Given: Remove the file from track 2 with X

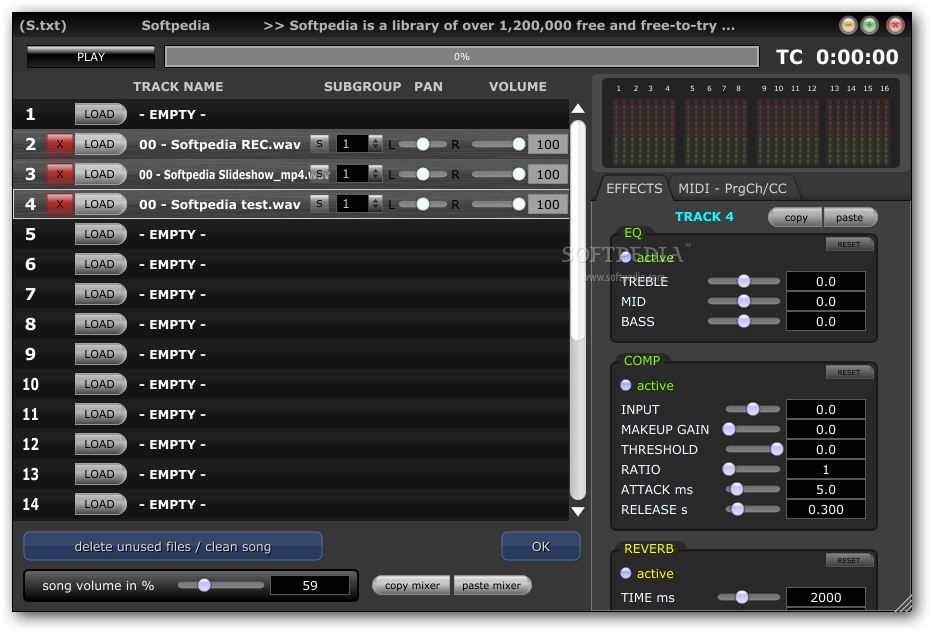Looking at the screenshot, I should pyautogui.click(x=59, y=144).
